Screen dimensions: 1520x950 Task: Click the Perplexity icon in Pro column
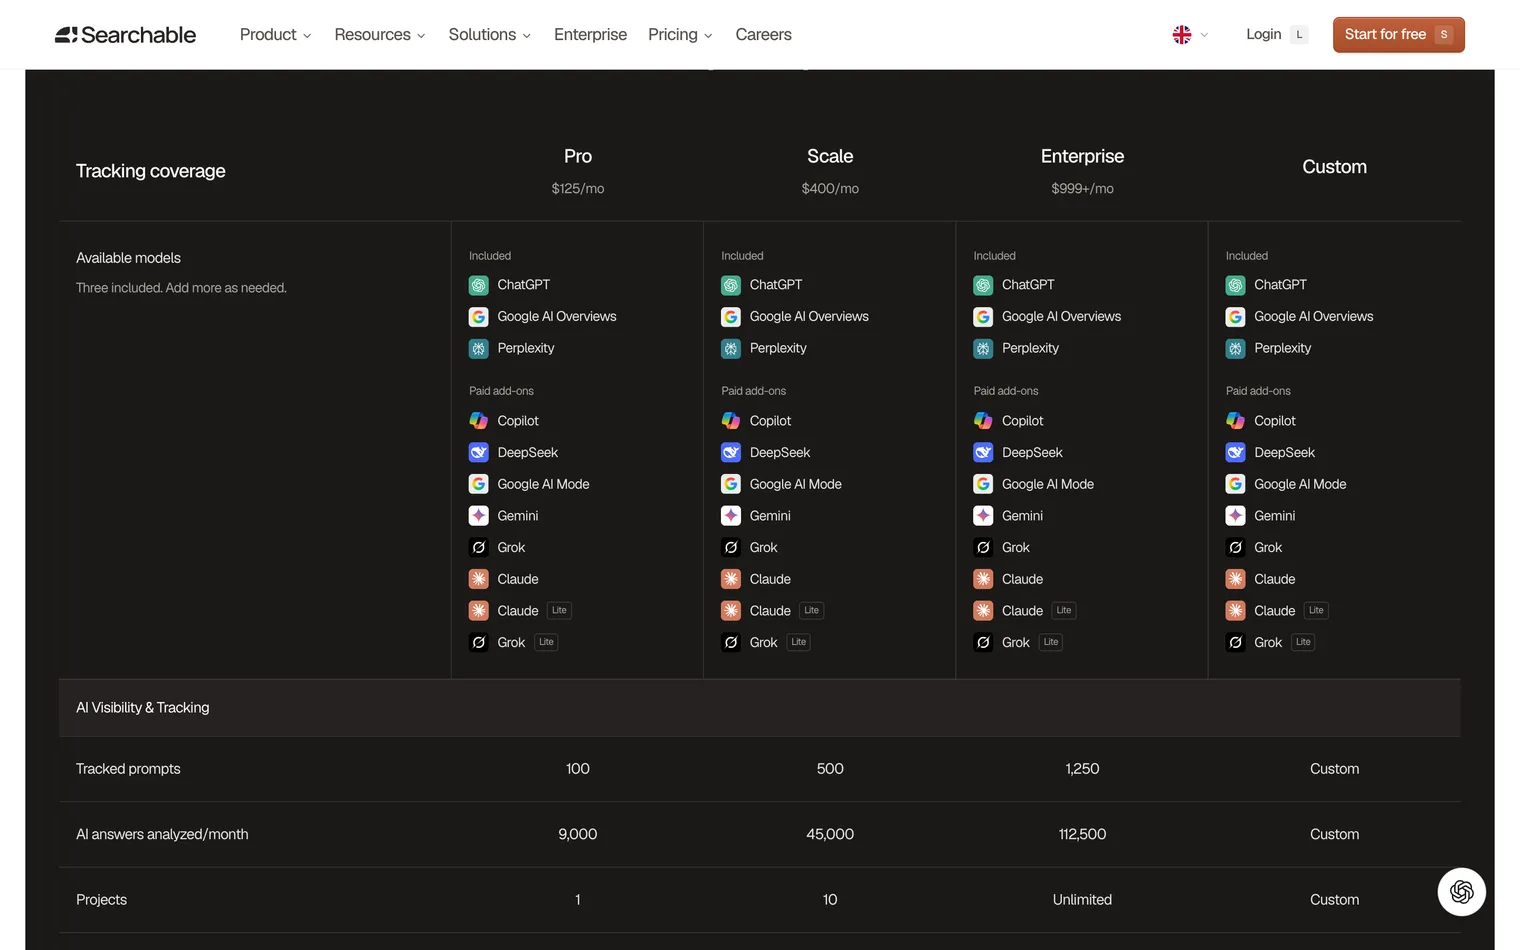tap(479, 348)
